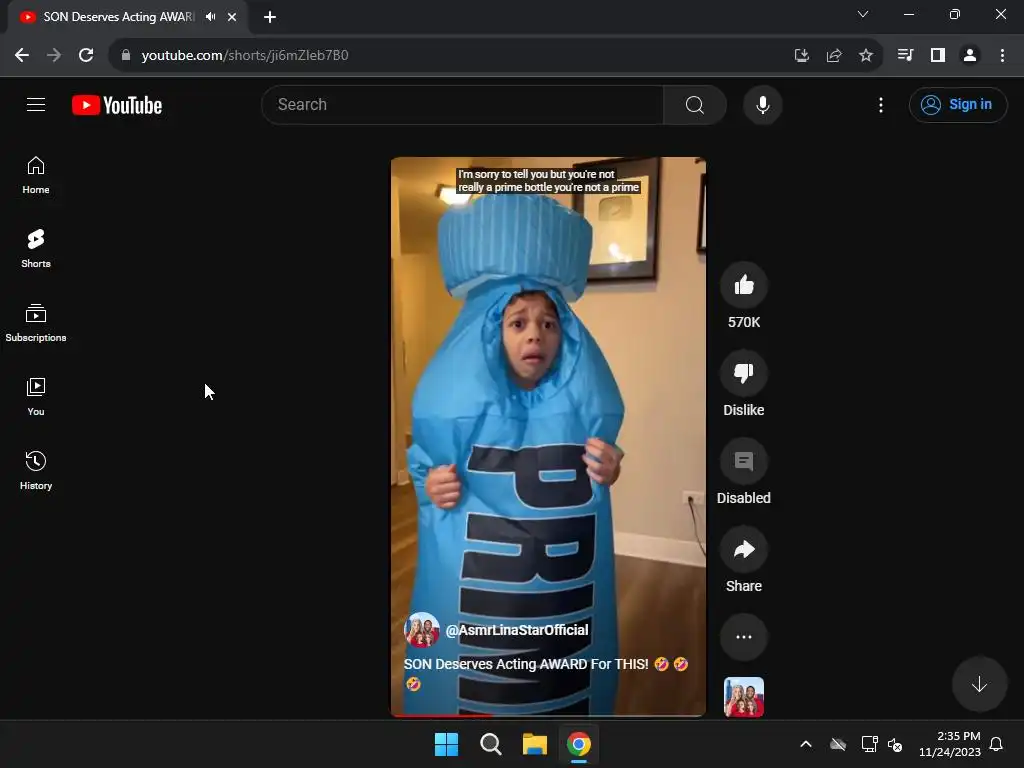Viewport: 1024px width, 768px height.
Task: Open the Windows Start menu
Action: [447, 744]
